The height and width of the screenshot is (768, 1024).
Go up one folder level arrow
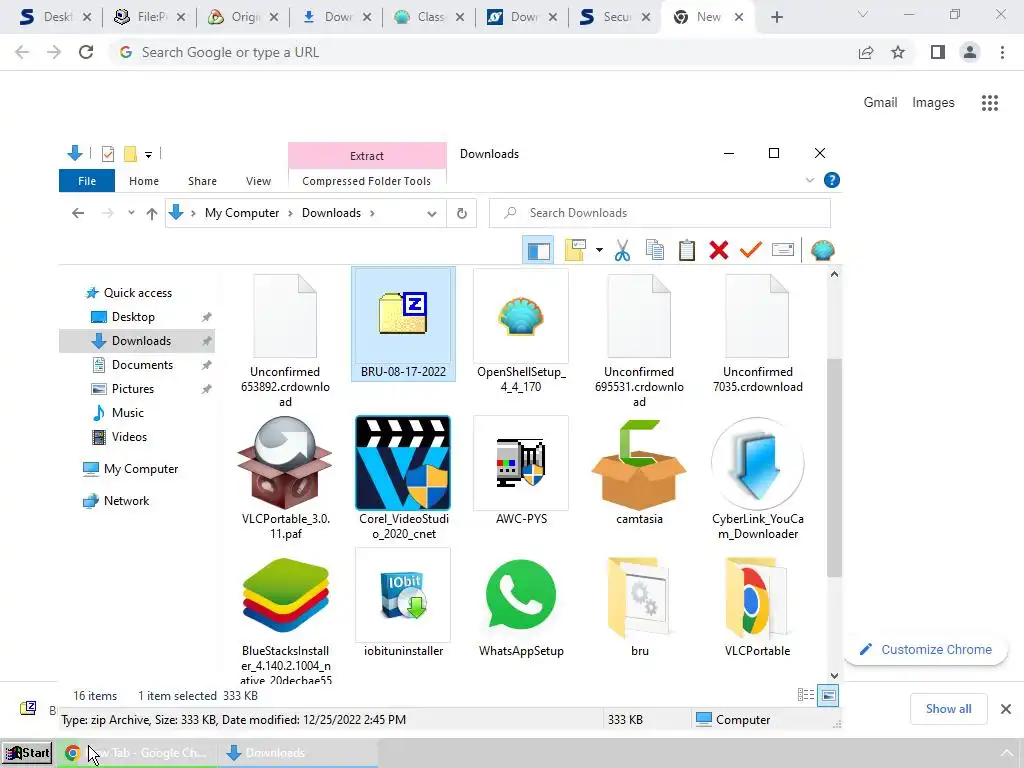click(152, 213)
